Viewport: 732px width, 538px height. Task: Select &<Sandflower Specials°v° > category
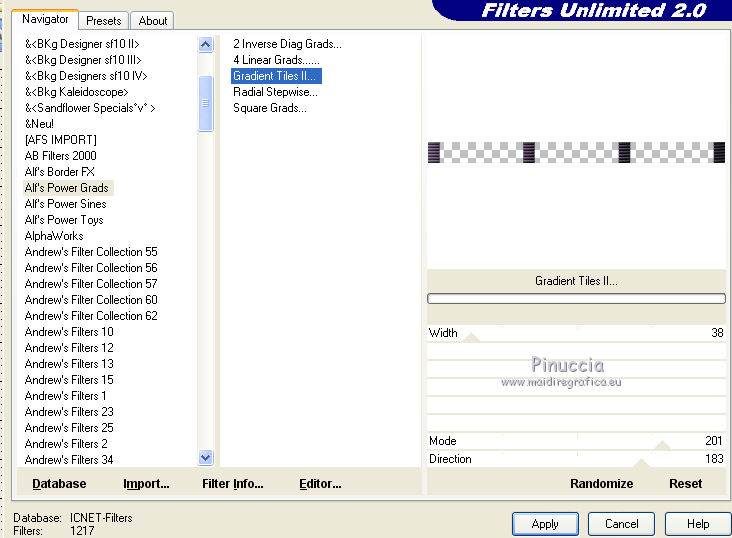pyautogui.click(x=90, y=108)
